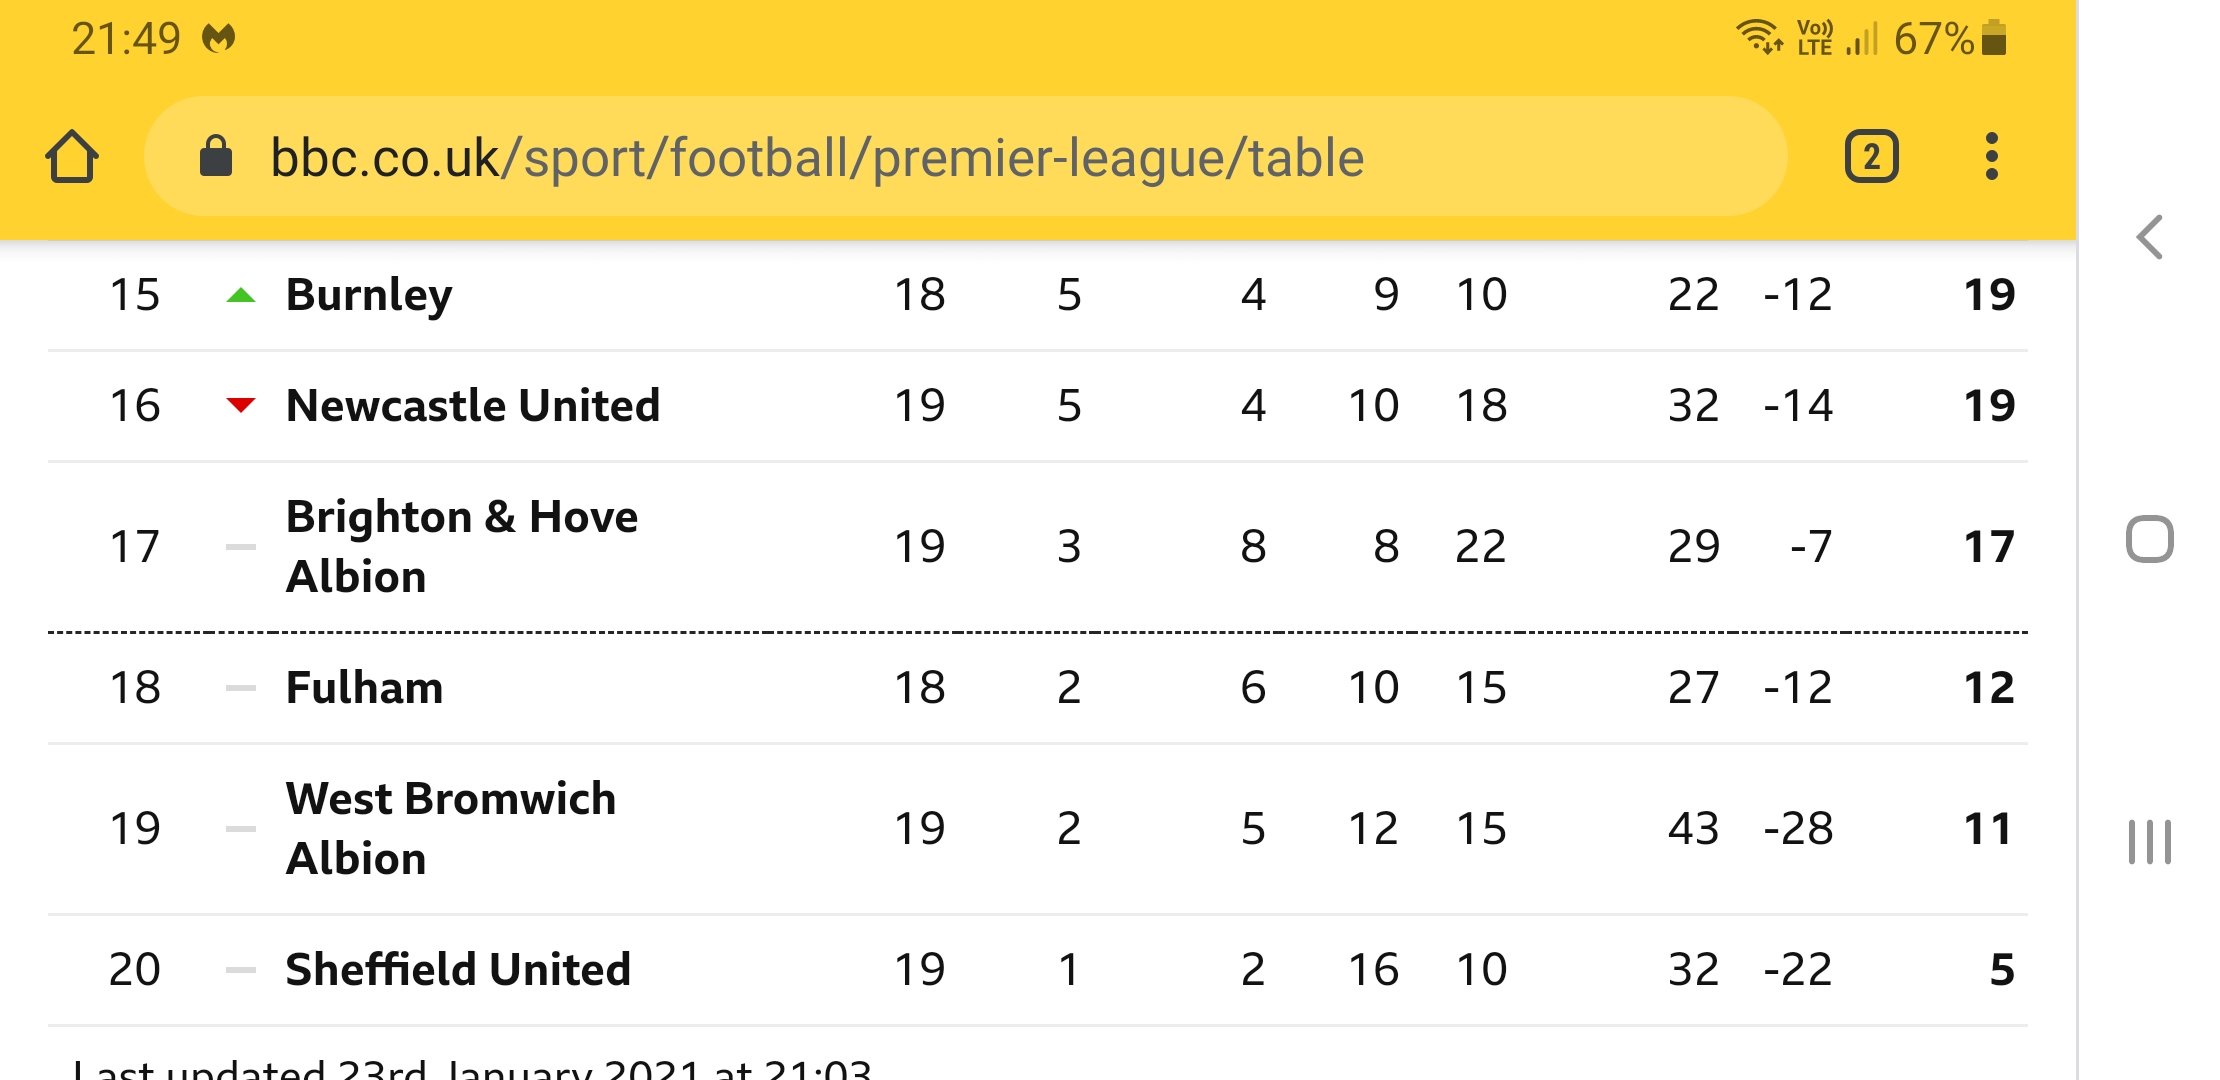Tap the Android home square button
Viewport: 2220px width, 1080px height.
click(2149, 539)
